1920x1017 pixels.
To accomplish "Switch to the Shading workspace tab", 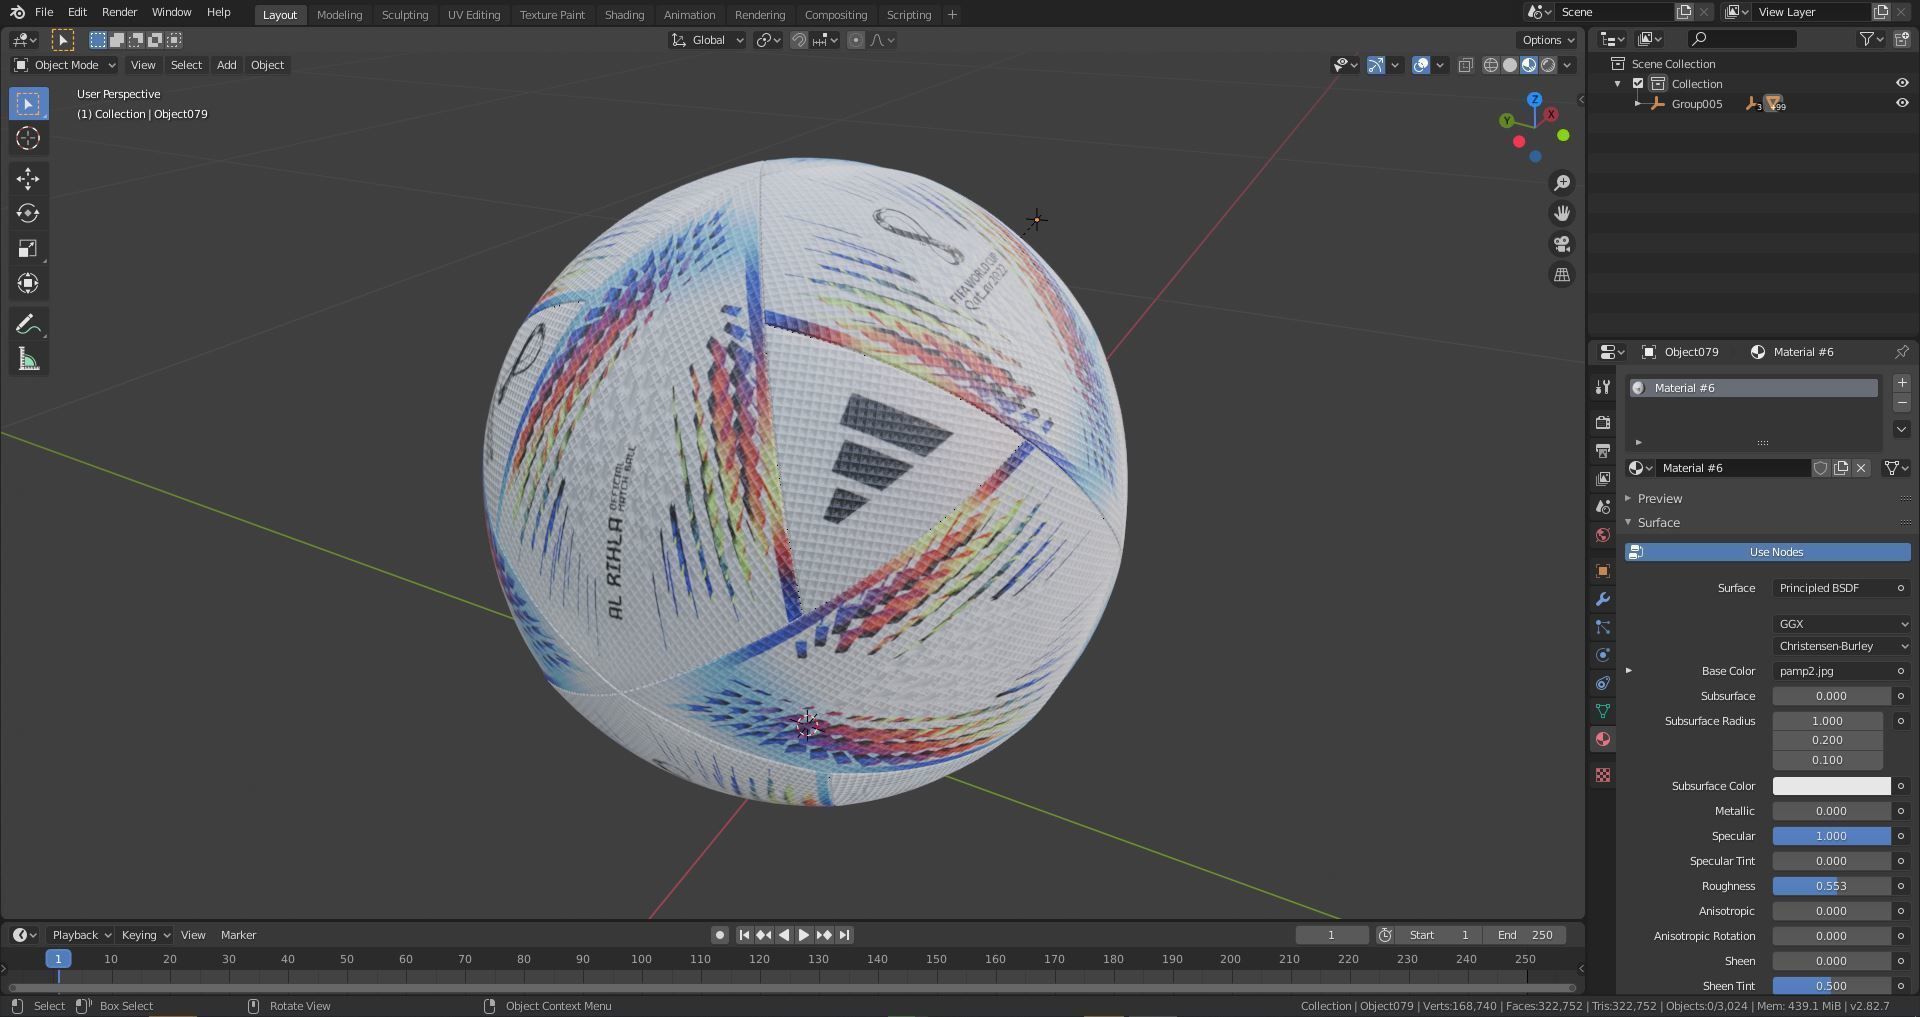I will pos(624,15).
